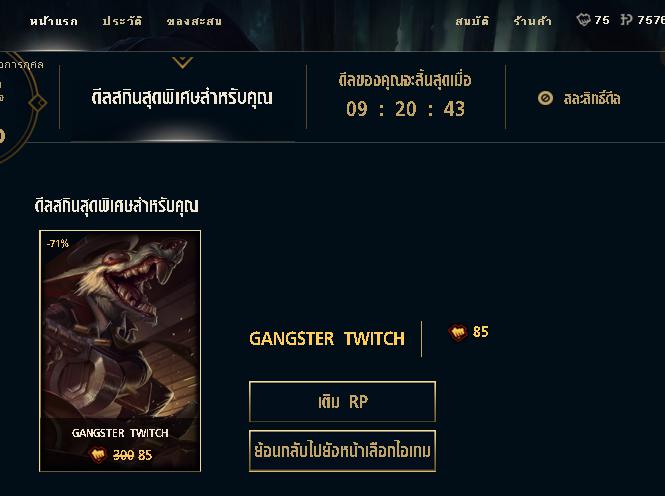Click the gold diamond ornament on the circle
The width and height of the screenshot is (665, 496).
(38, 103)
